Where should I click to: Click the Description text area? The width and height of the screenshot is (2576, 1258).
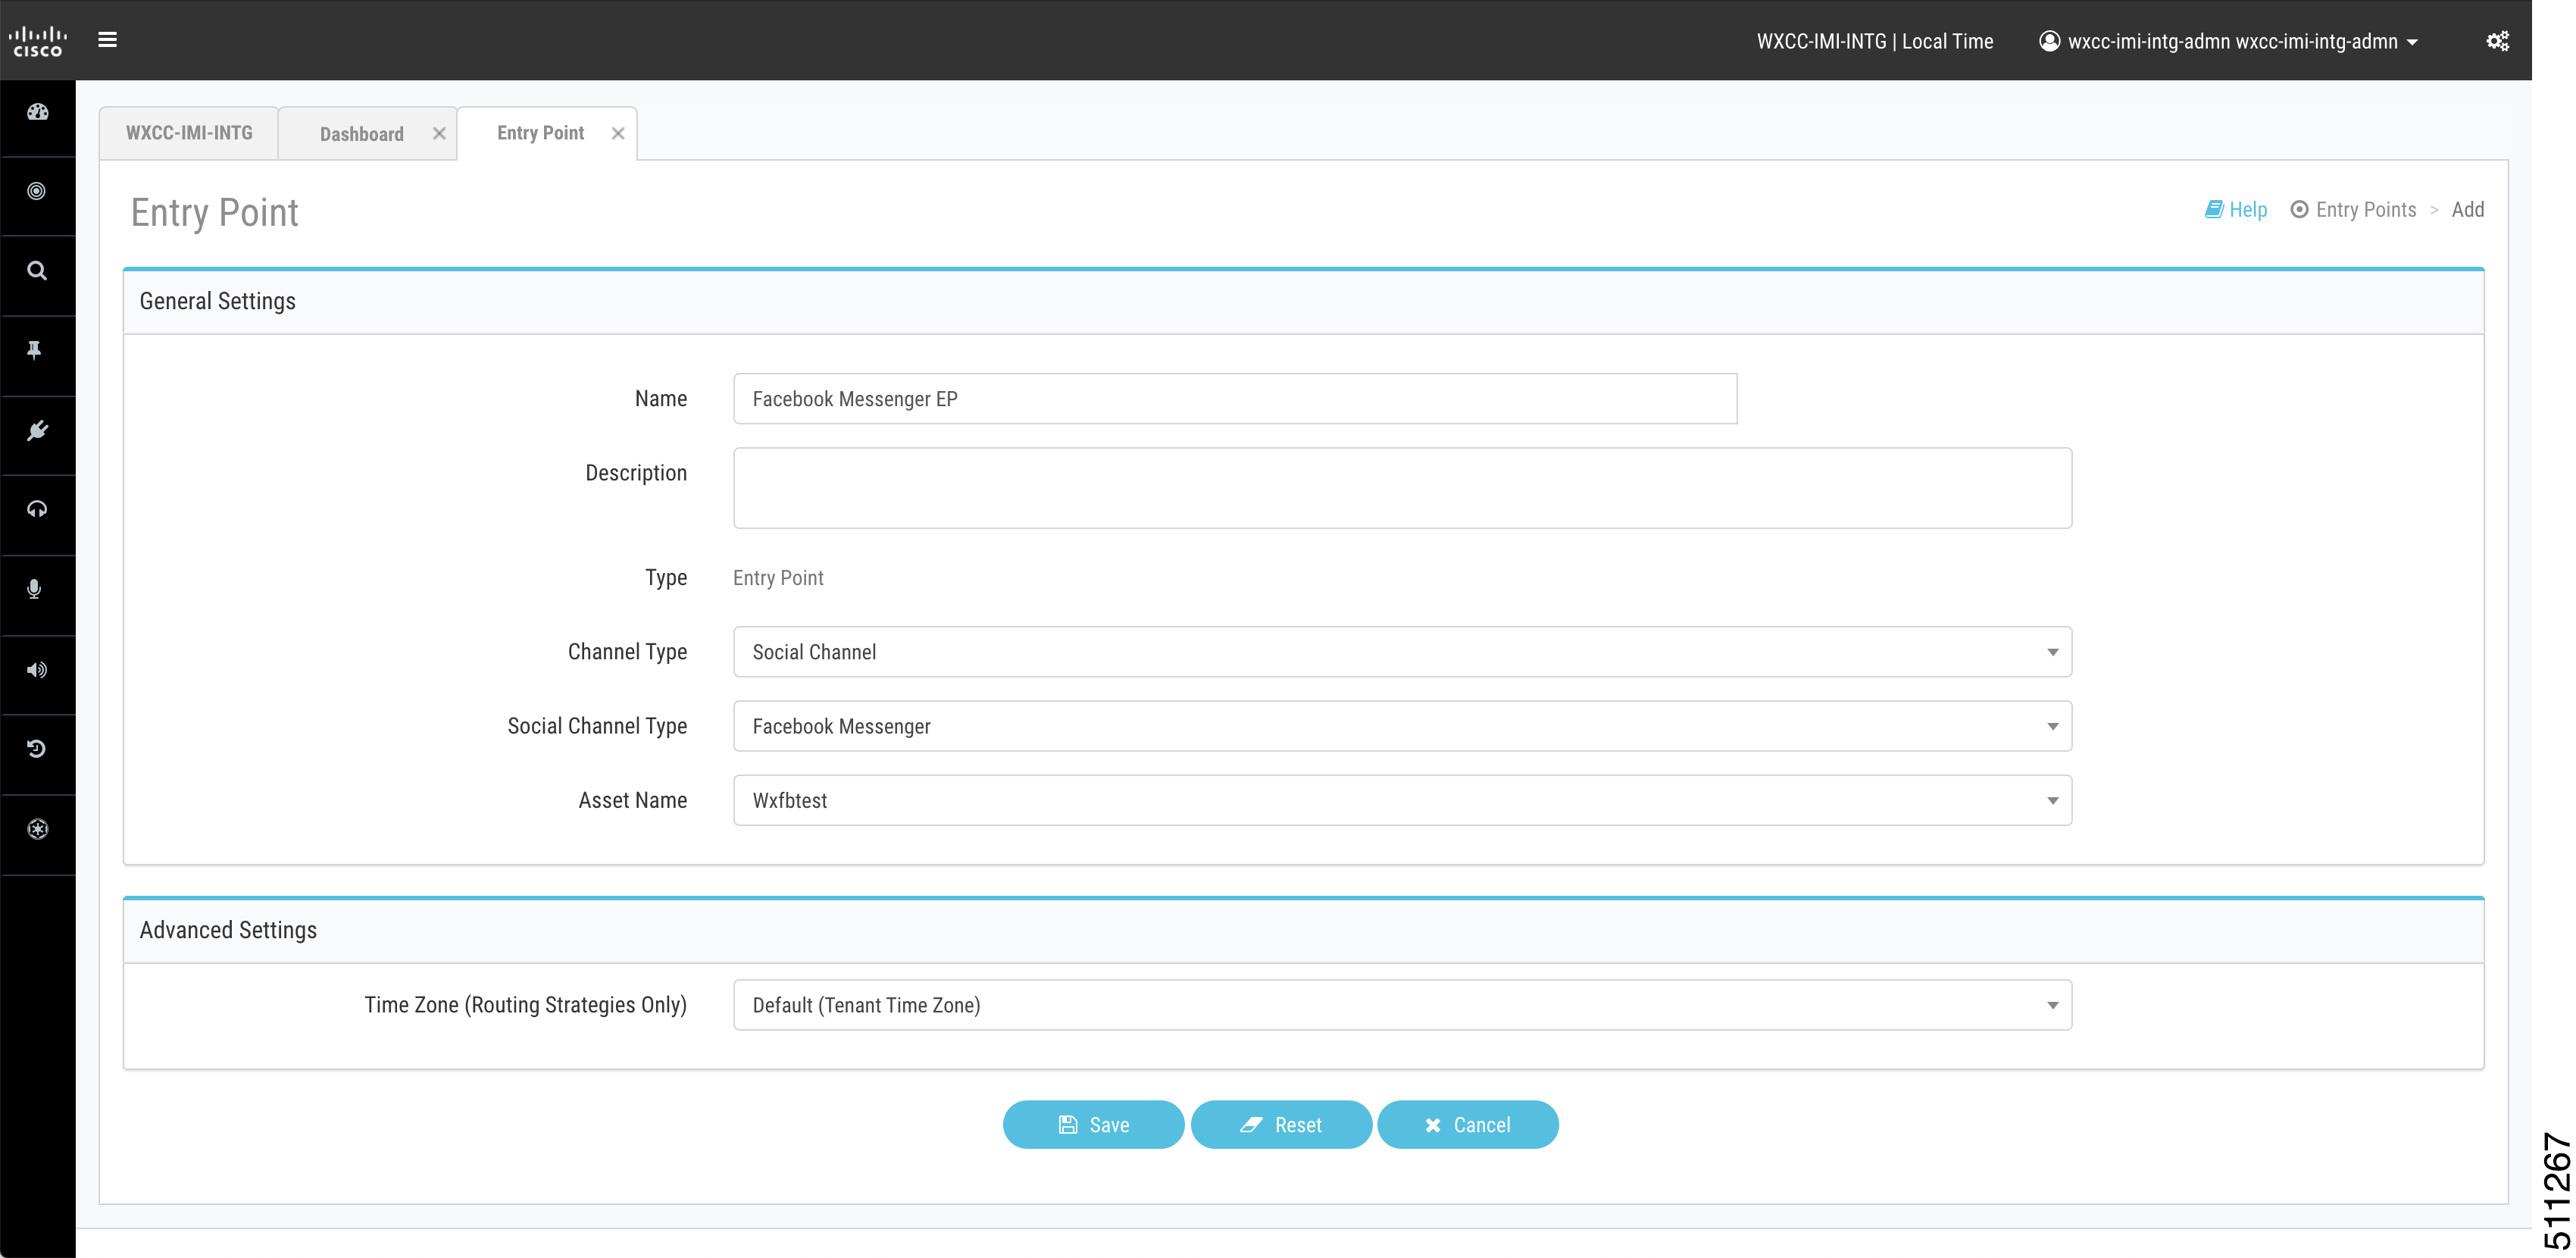pyautogui.click(x=1402, y=488)
